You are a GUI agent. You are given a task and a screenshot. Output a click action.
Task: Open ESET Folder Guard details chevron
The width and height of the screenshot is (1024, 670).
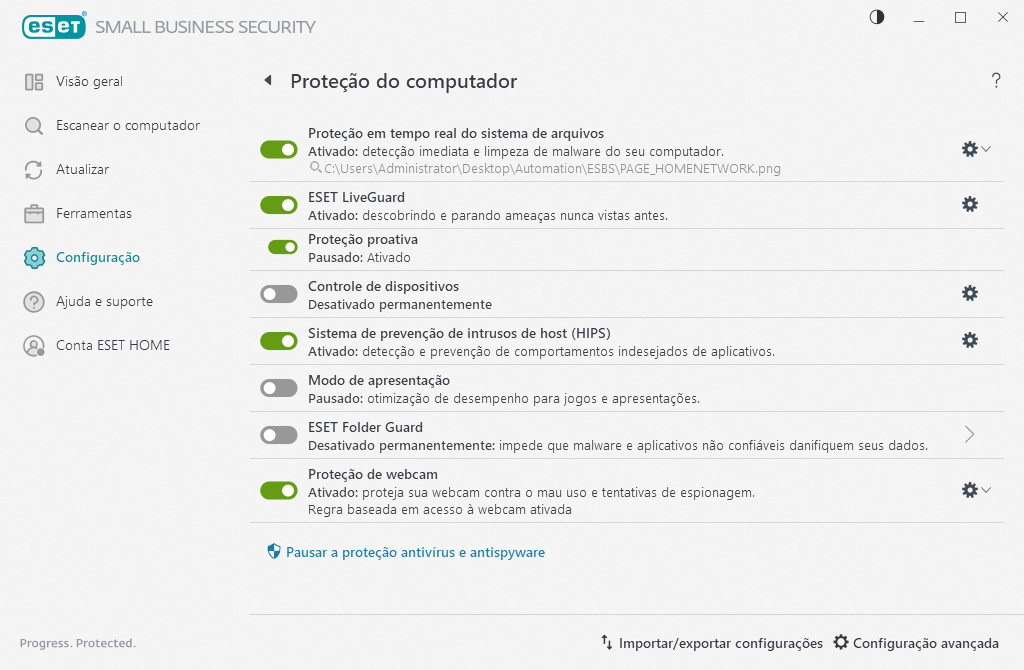coord(968,434)
